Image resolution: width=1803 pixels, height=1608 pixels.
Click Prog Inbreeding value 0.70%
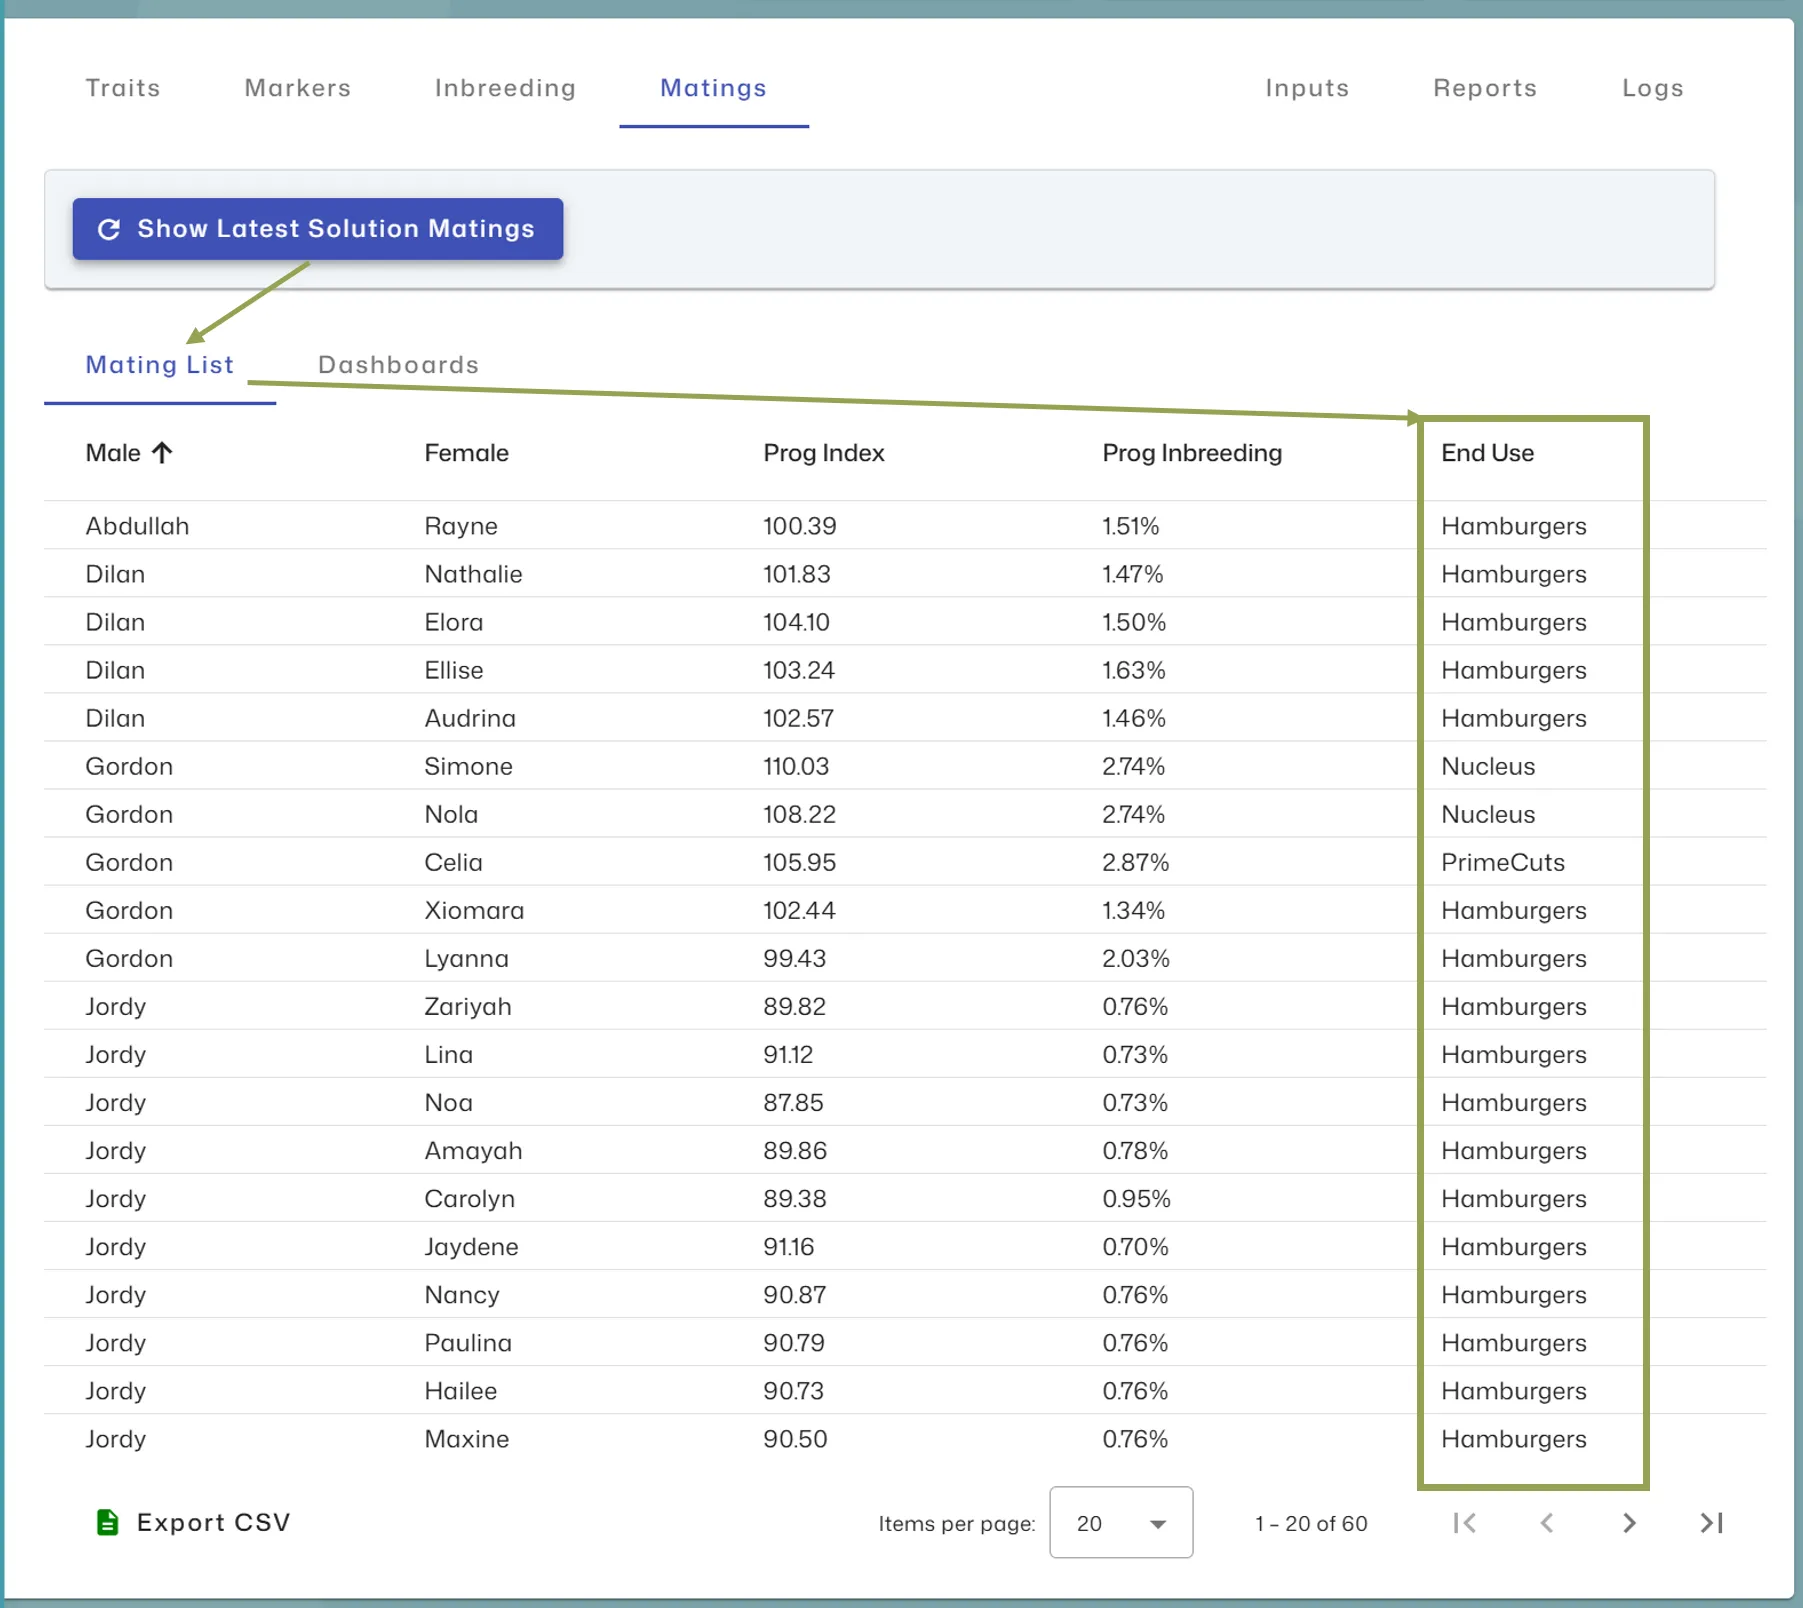1135,1246
